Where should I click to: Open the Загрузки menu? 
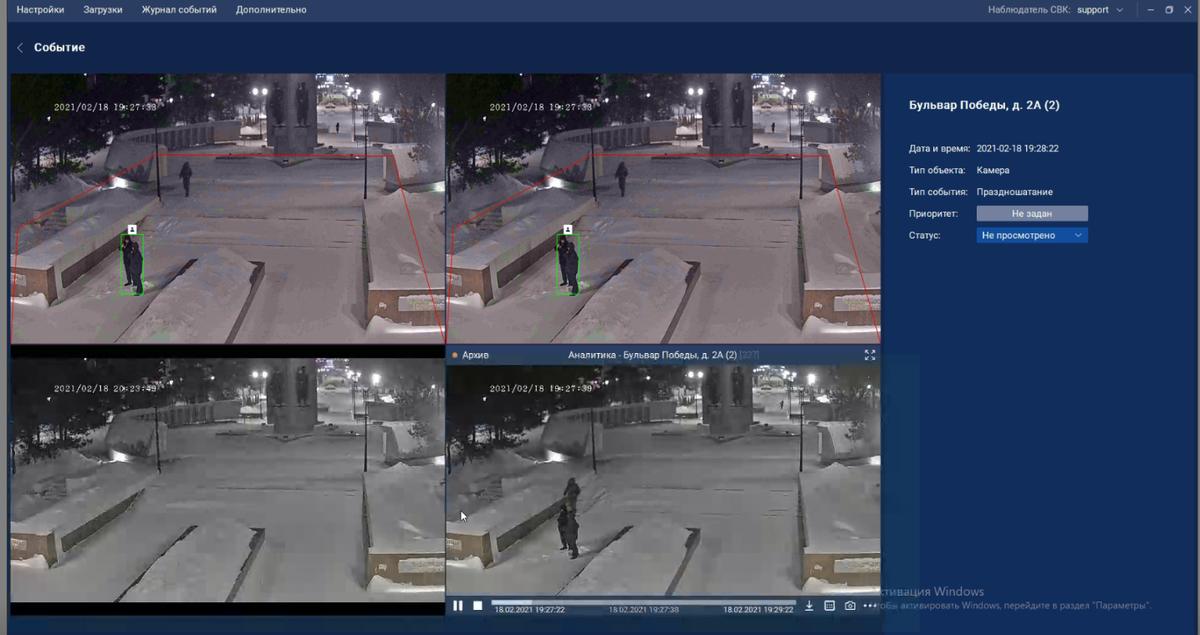(103, 10)
